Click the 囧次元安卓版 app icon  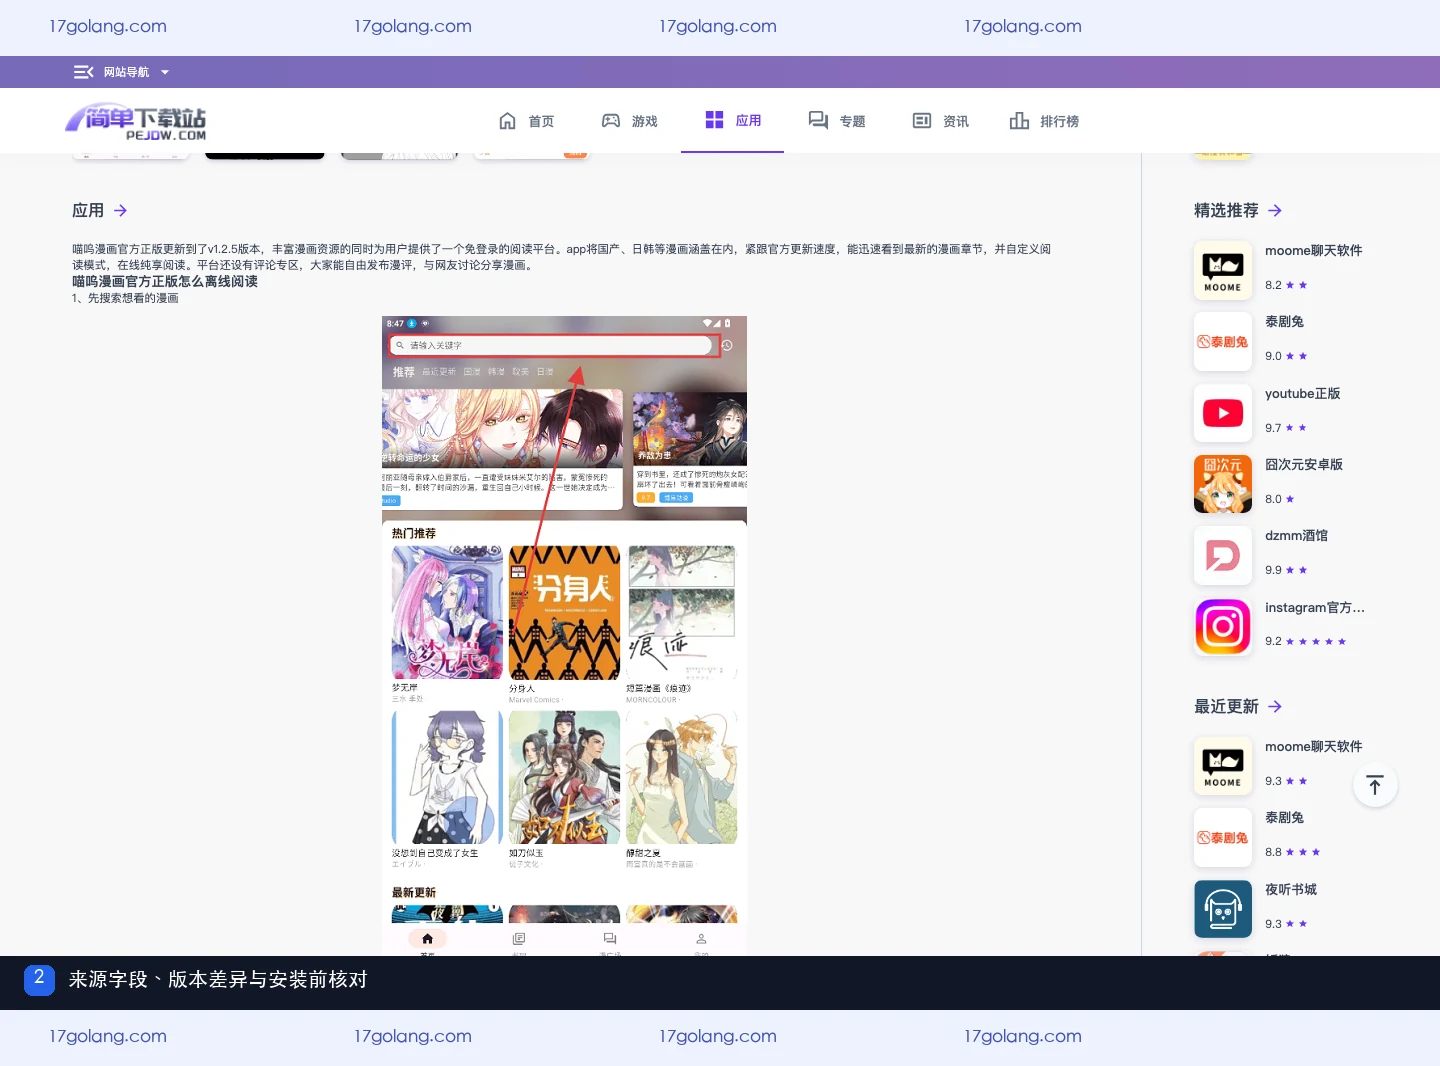[1223, 484]
